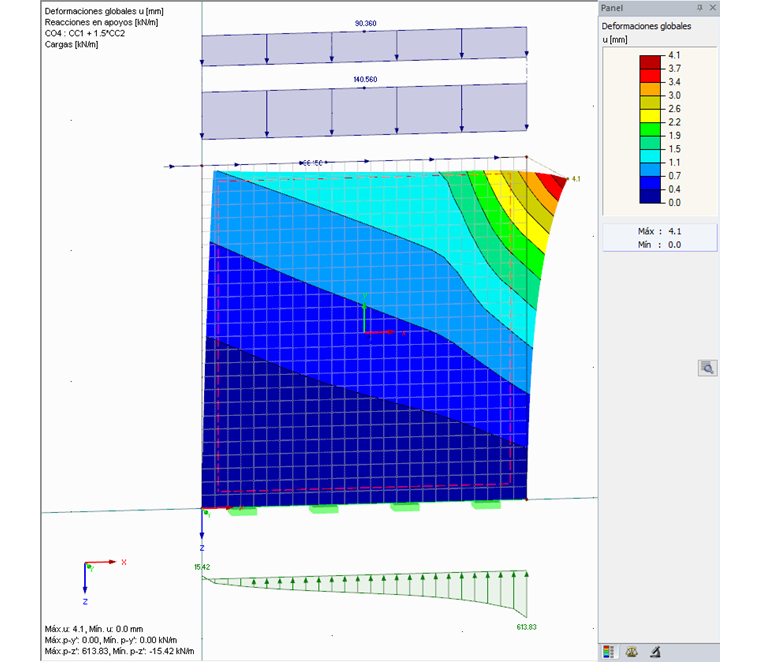
Task: Click the upper distributed load 90.360 block
Action: (x=364, y=46)
